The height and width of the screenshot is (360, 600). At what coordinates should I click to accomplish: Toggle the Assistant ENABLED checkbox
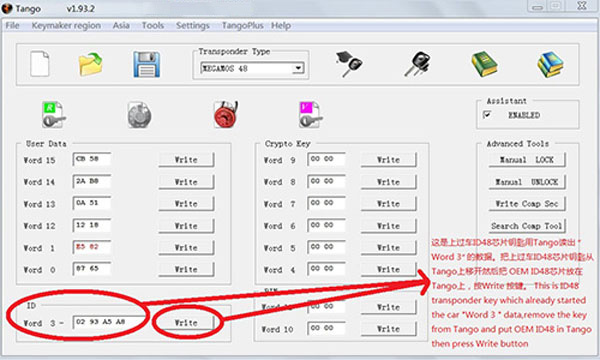[x=487, y=115]
